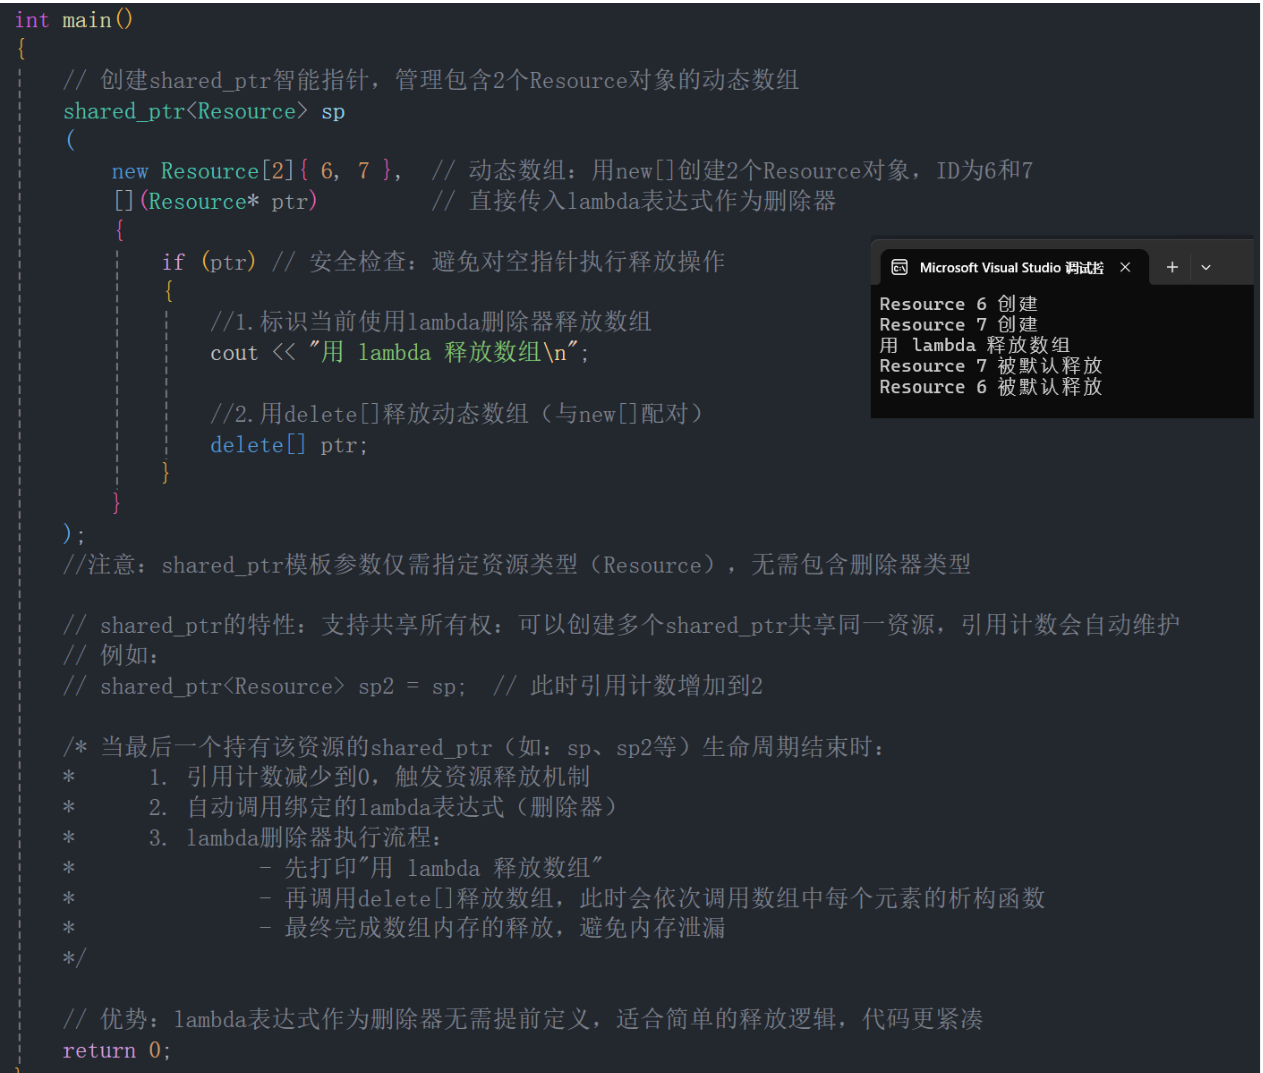Click the "int main()" declaration
This screenshot has height=1073, width=1263.
[74, 20]
